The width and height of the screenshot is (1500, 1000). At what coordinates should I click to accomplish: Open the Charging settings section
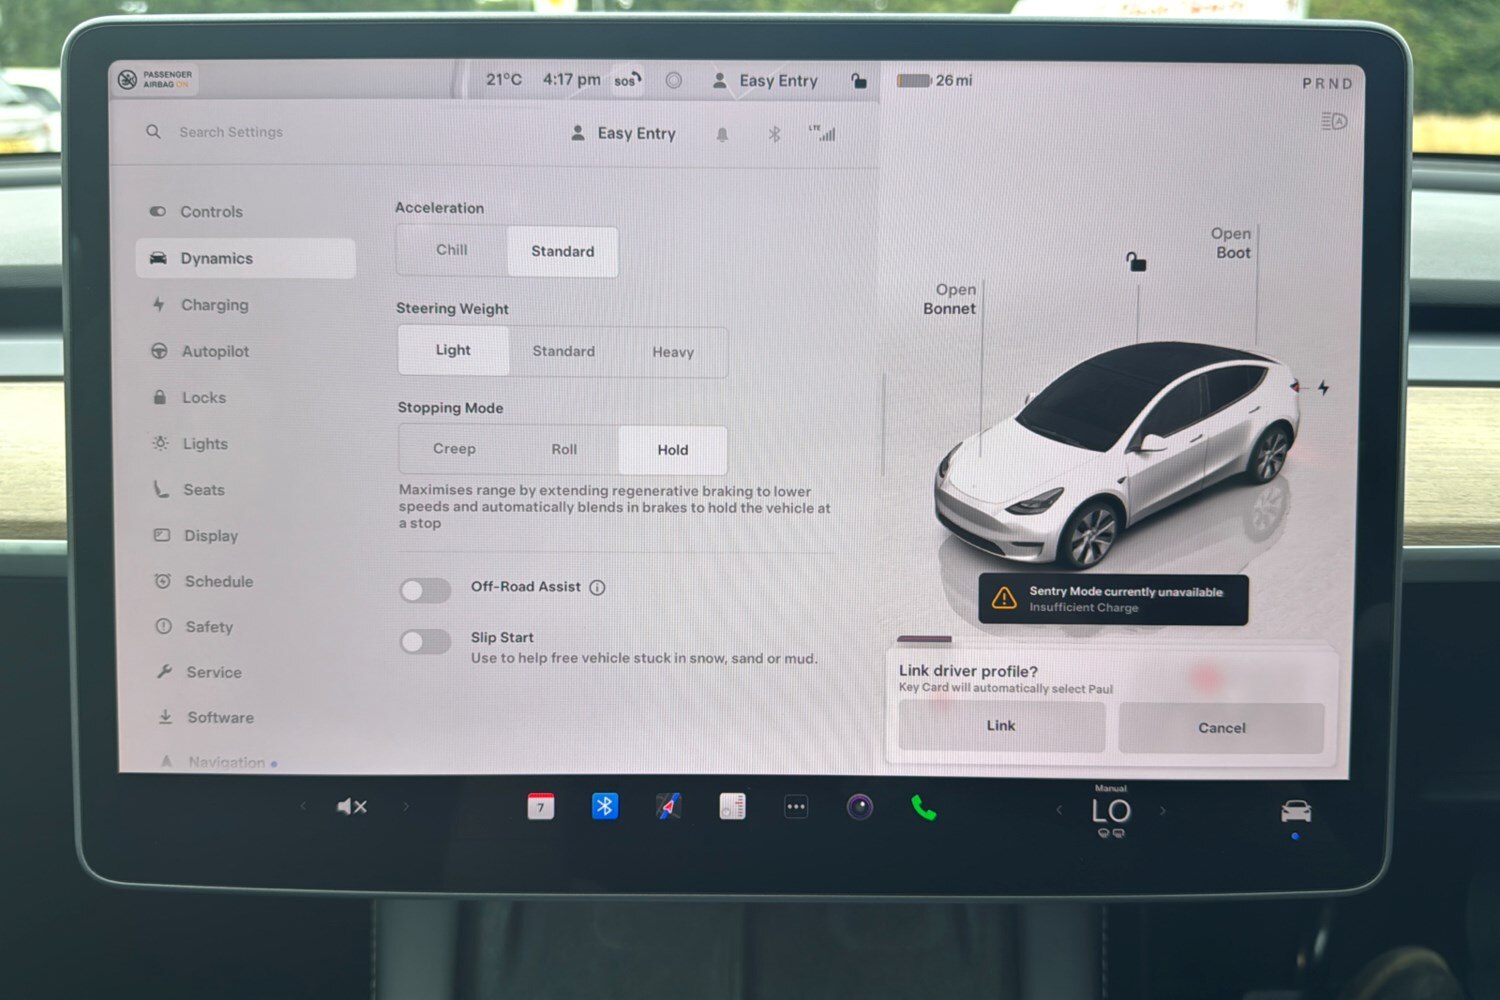click(200, 305)
